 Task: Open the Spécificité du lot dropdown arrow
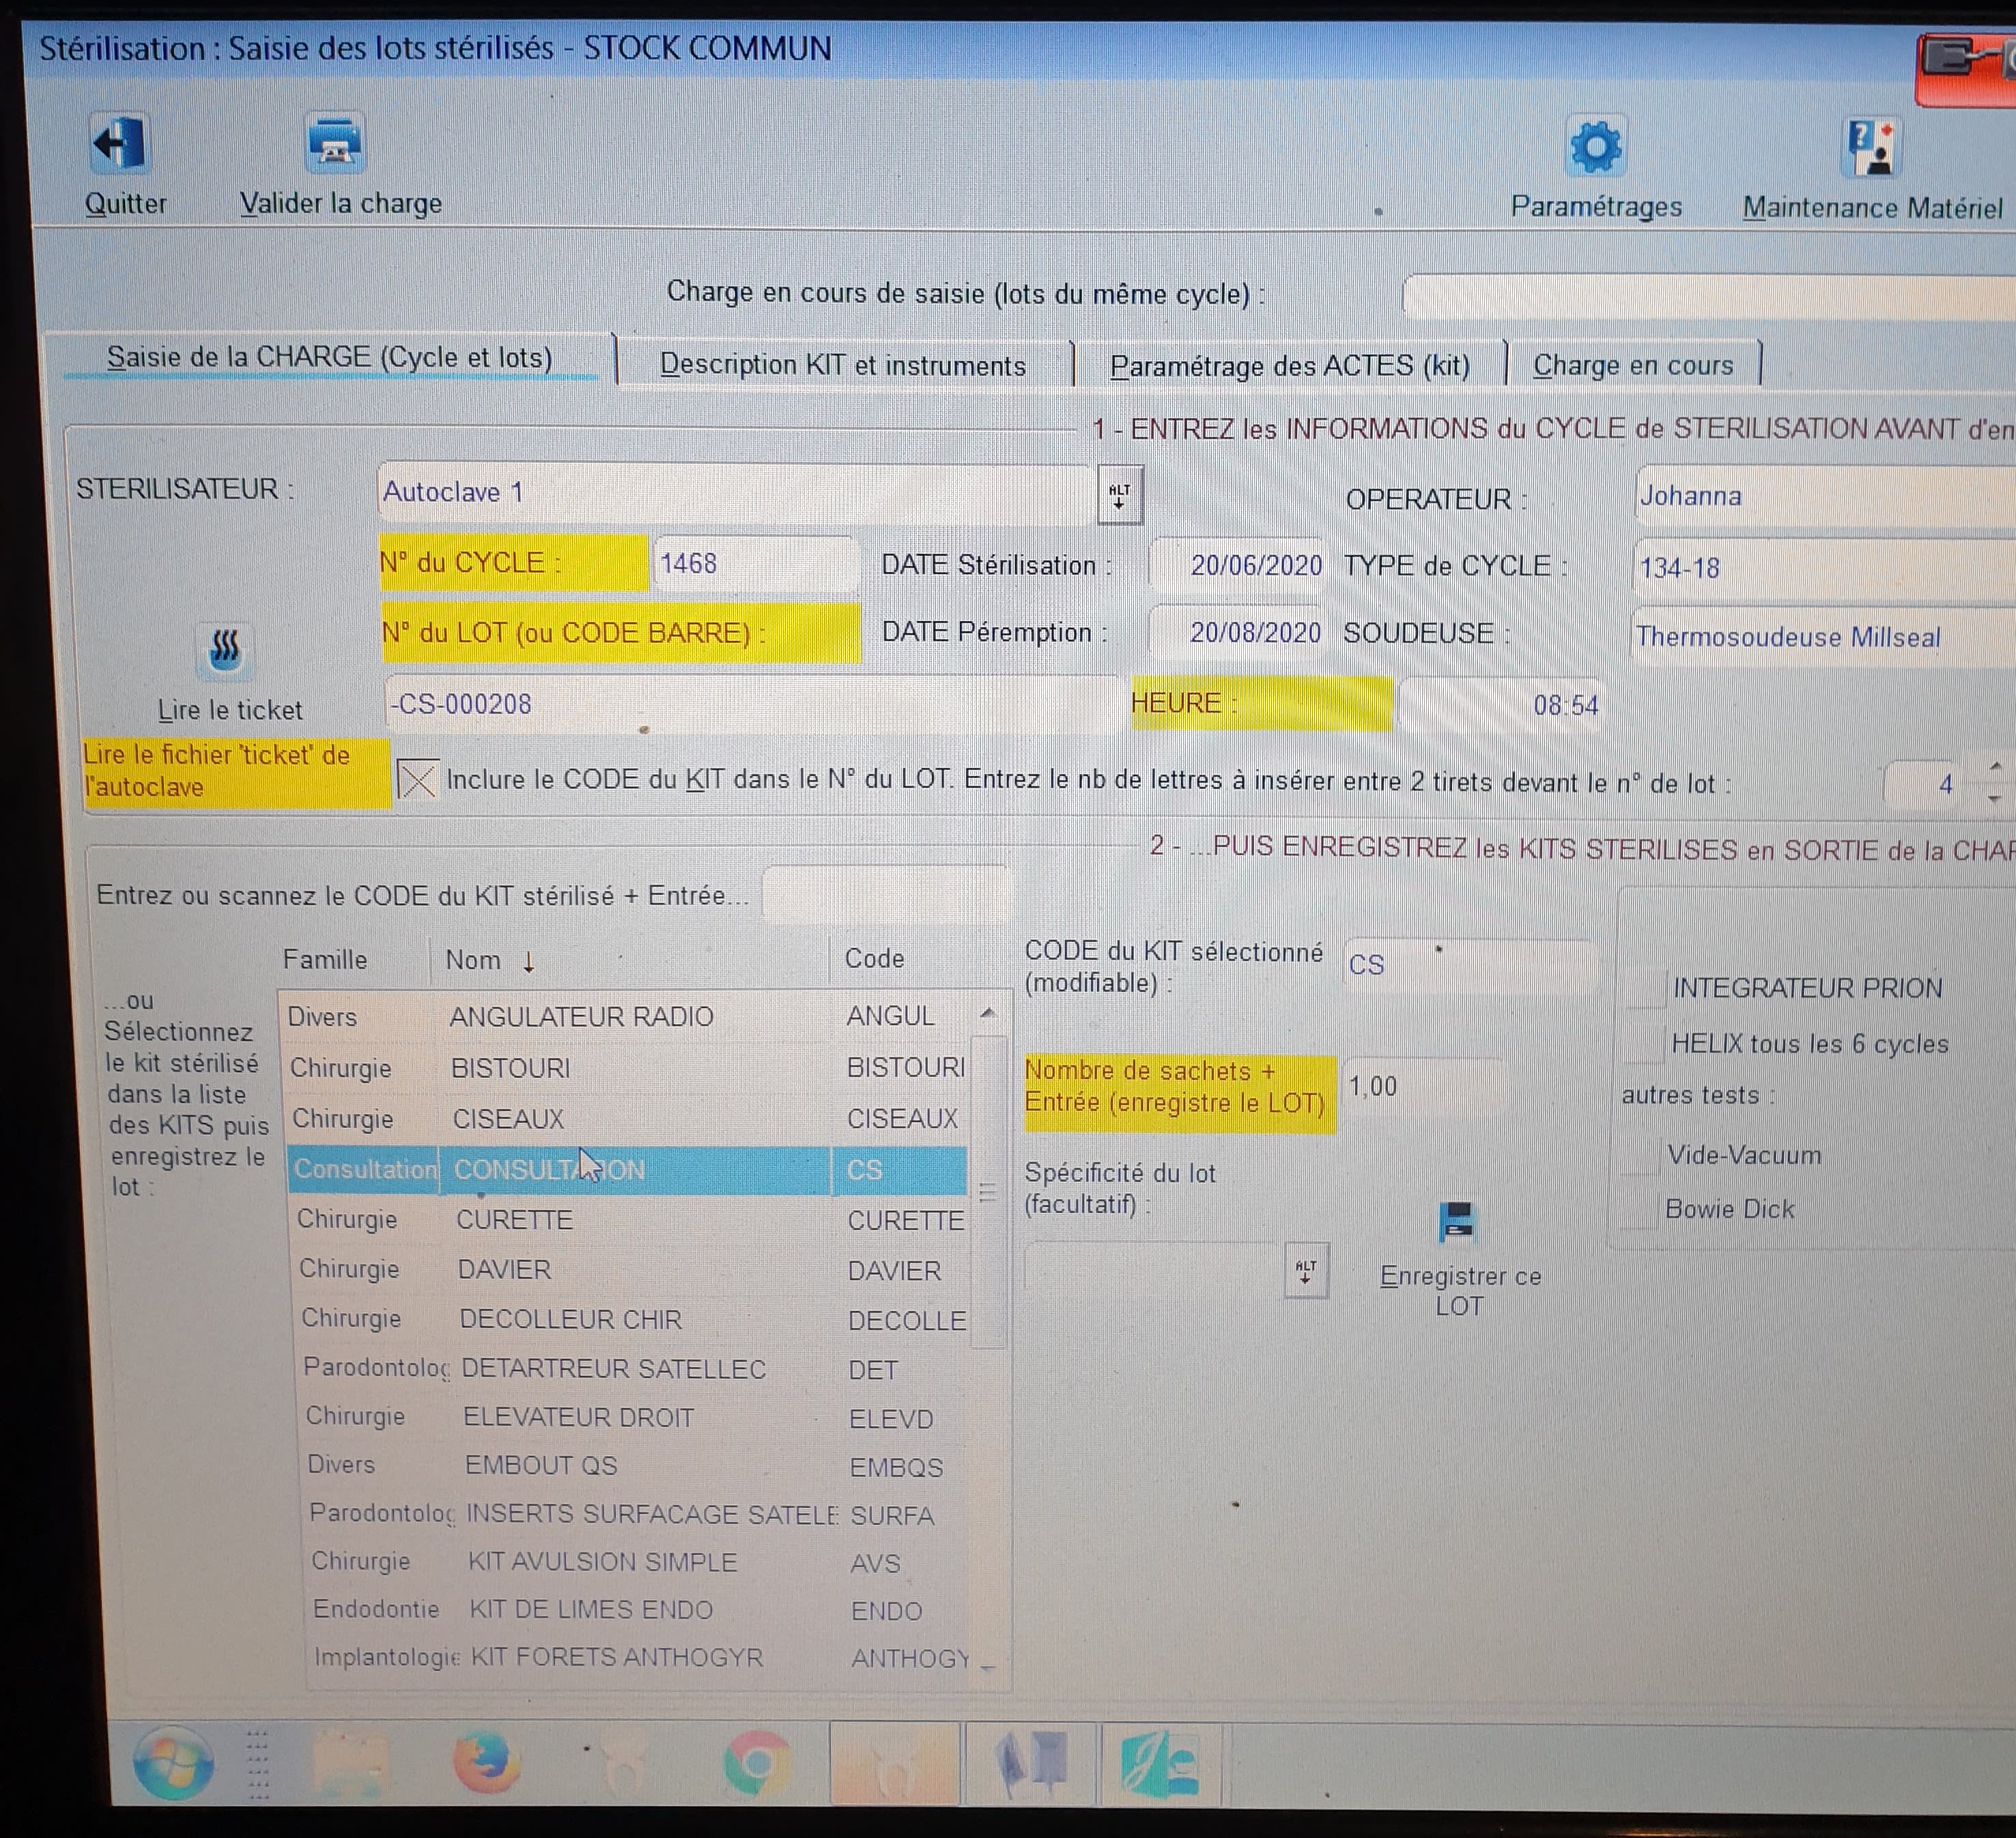pos(1305,1271)
